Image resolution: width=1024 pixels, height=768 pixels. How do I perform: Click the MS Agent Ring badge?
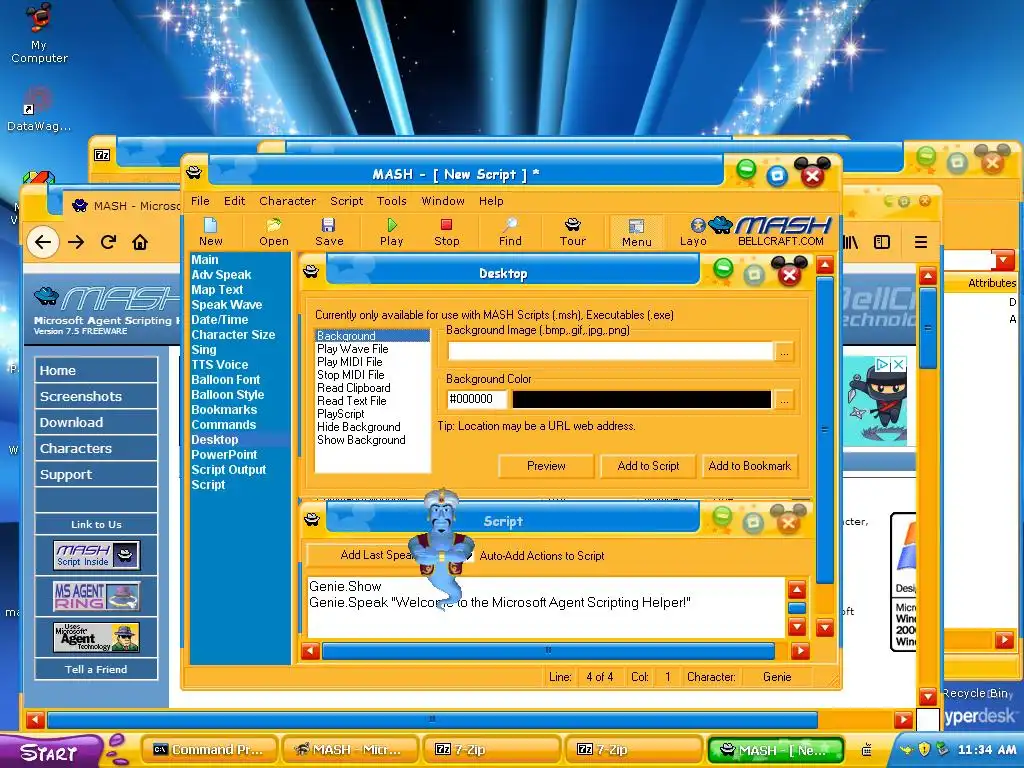(x=97, y=596)
